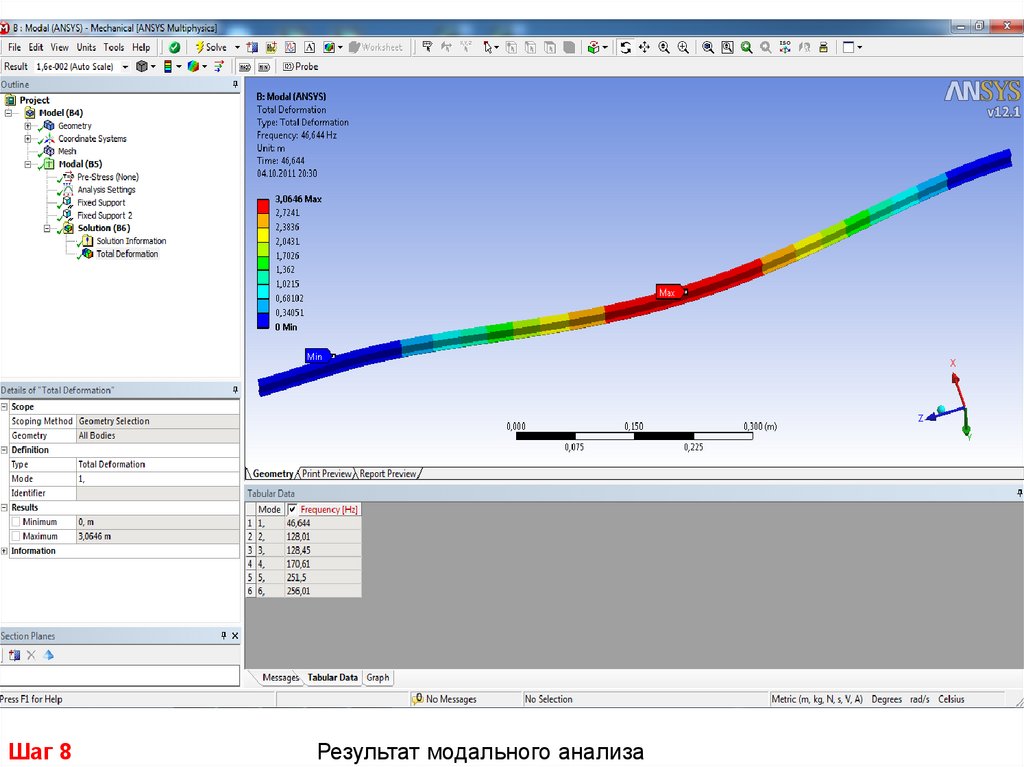Viewport: 1024px width, 767px height.
Task: Click the Solve lightning button
Action: tap(211, 47)
